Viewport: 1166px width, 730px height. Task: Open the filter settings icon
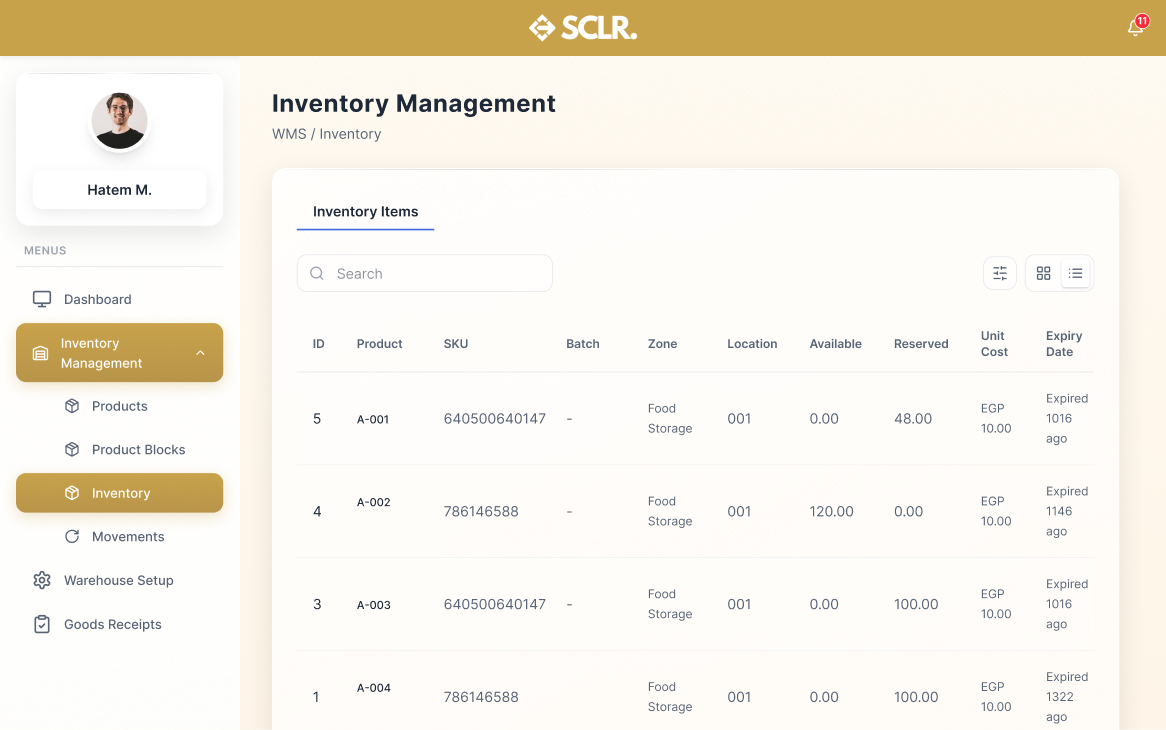click(x=999, y=273)
